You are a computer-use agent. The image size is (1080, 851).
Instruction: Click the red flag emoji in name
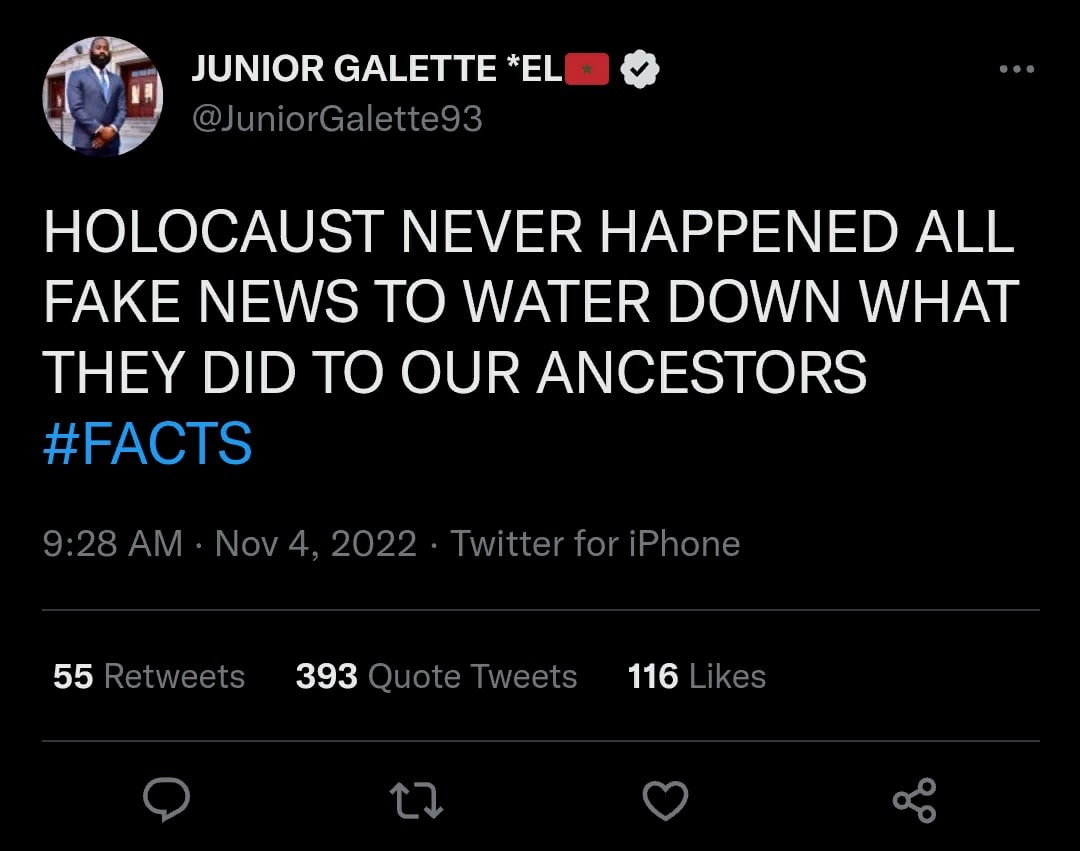(587, 69)
